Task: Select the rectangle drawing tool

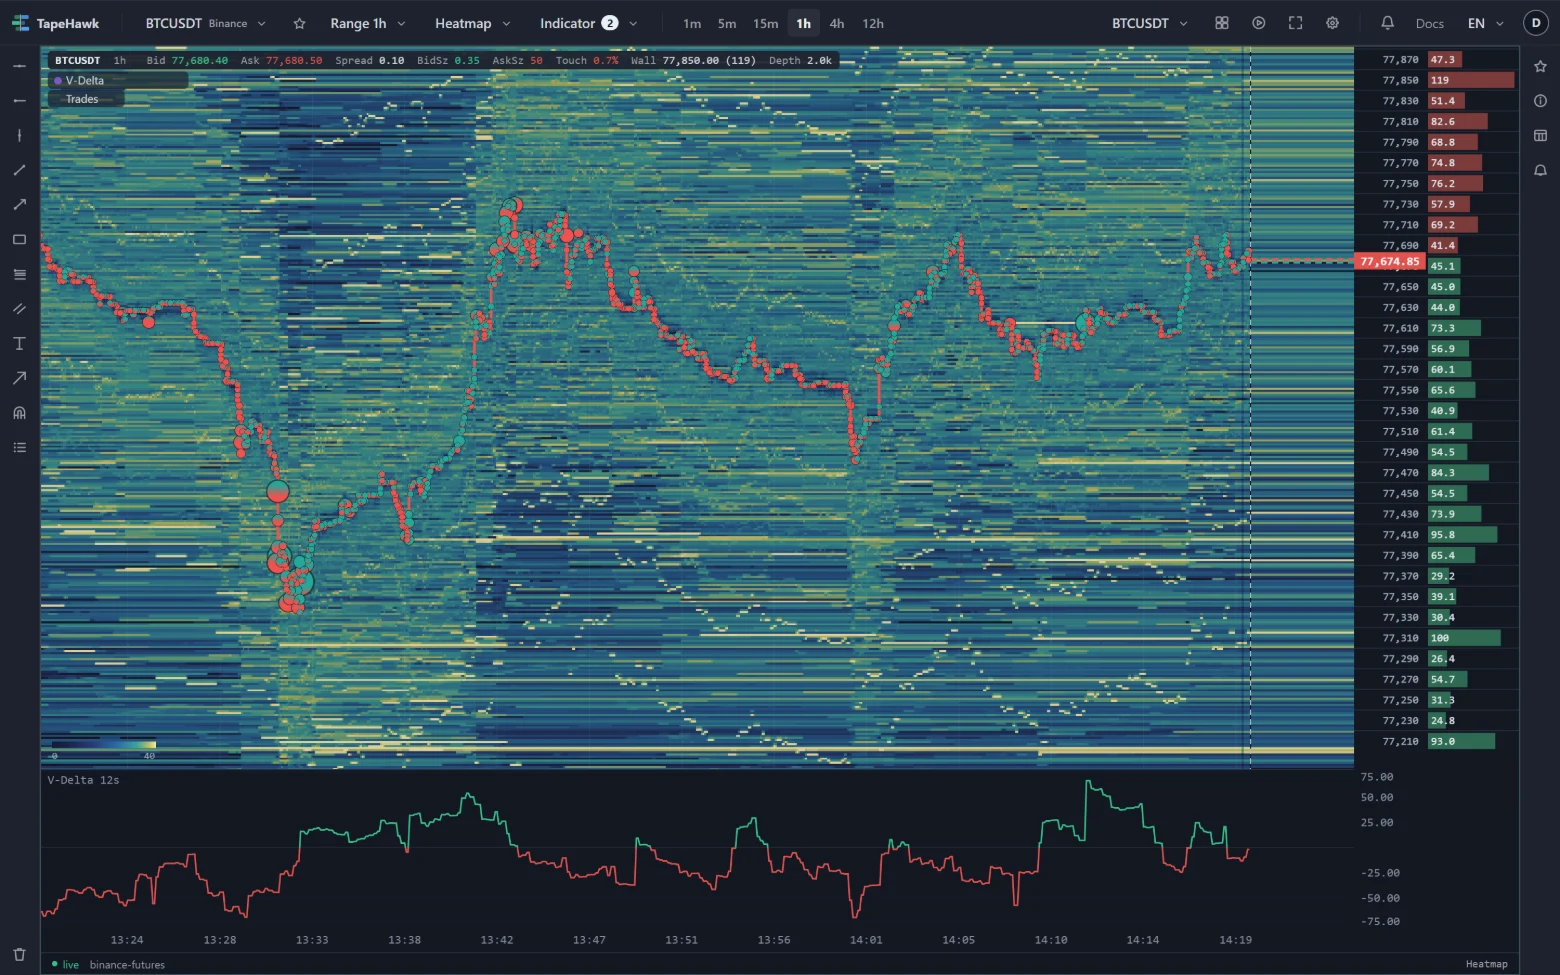Action: (x=19, y=240)
